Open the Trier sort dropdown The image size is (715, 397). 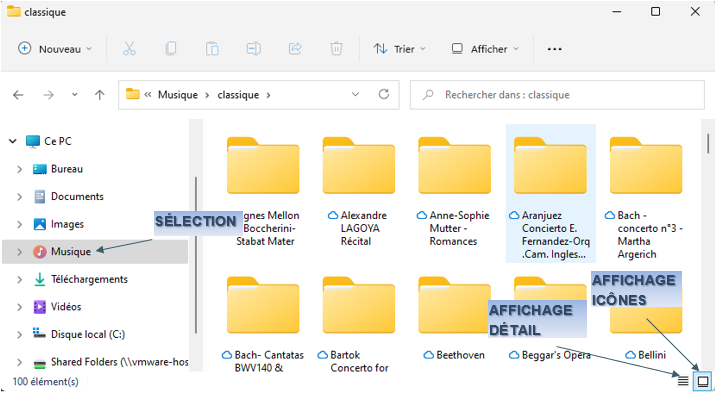click(399, 49)
